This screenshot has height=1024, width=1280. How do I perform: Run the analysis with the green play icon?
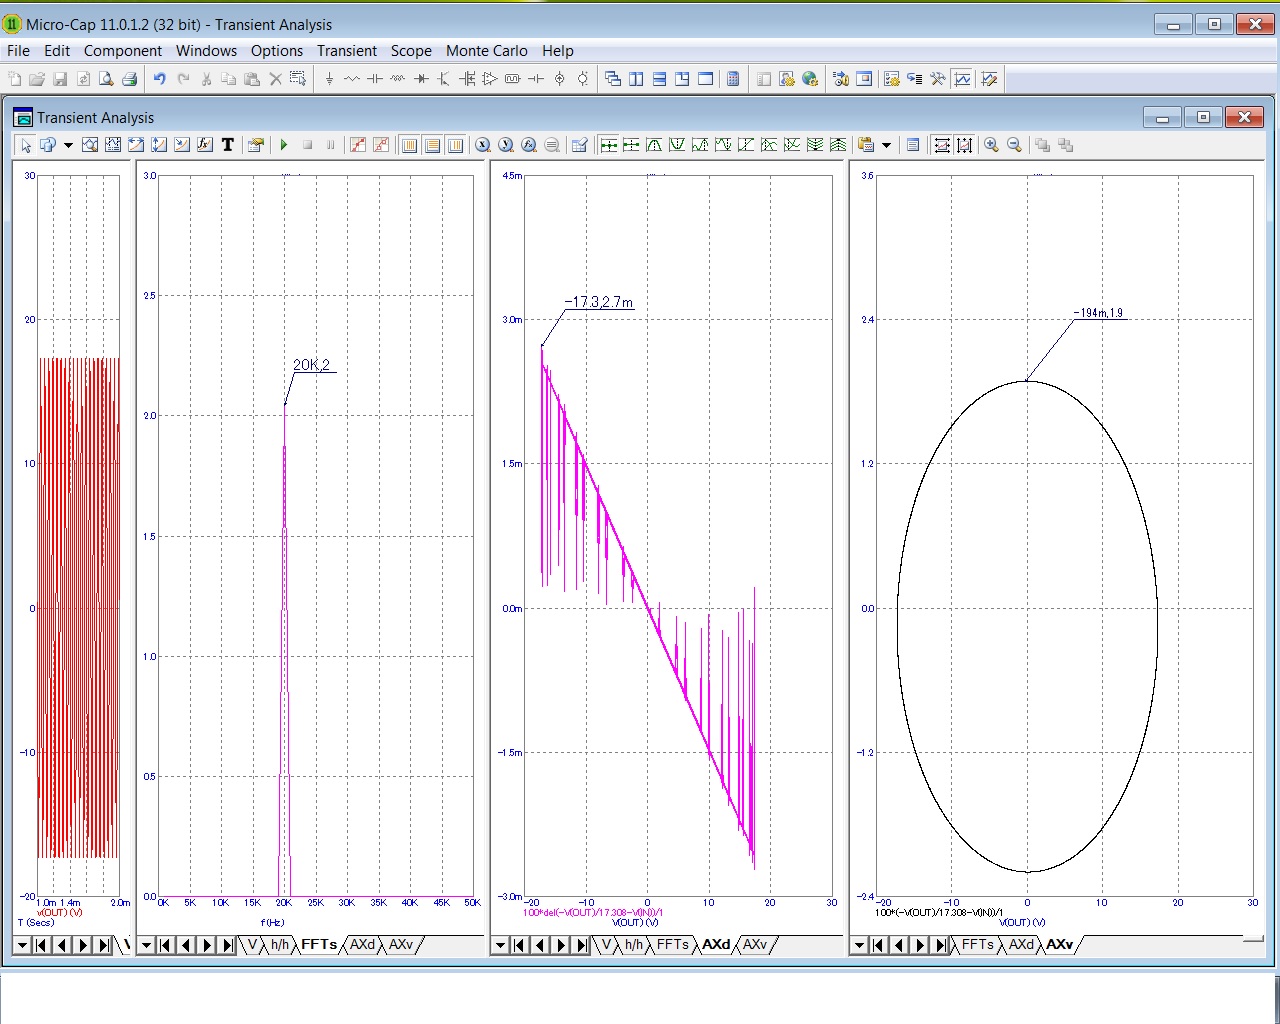pos(284,145)
